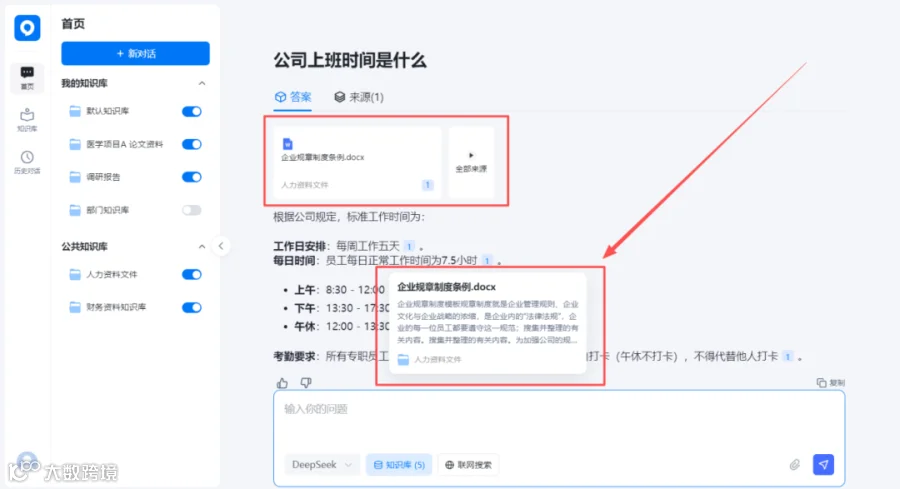Image resolution: width=900 pixels, height=489 pixels.
Task: Click citation marker after 每周工作五天
Action: pyautogui.click(x=409, y=246)
